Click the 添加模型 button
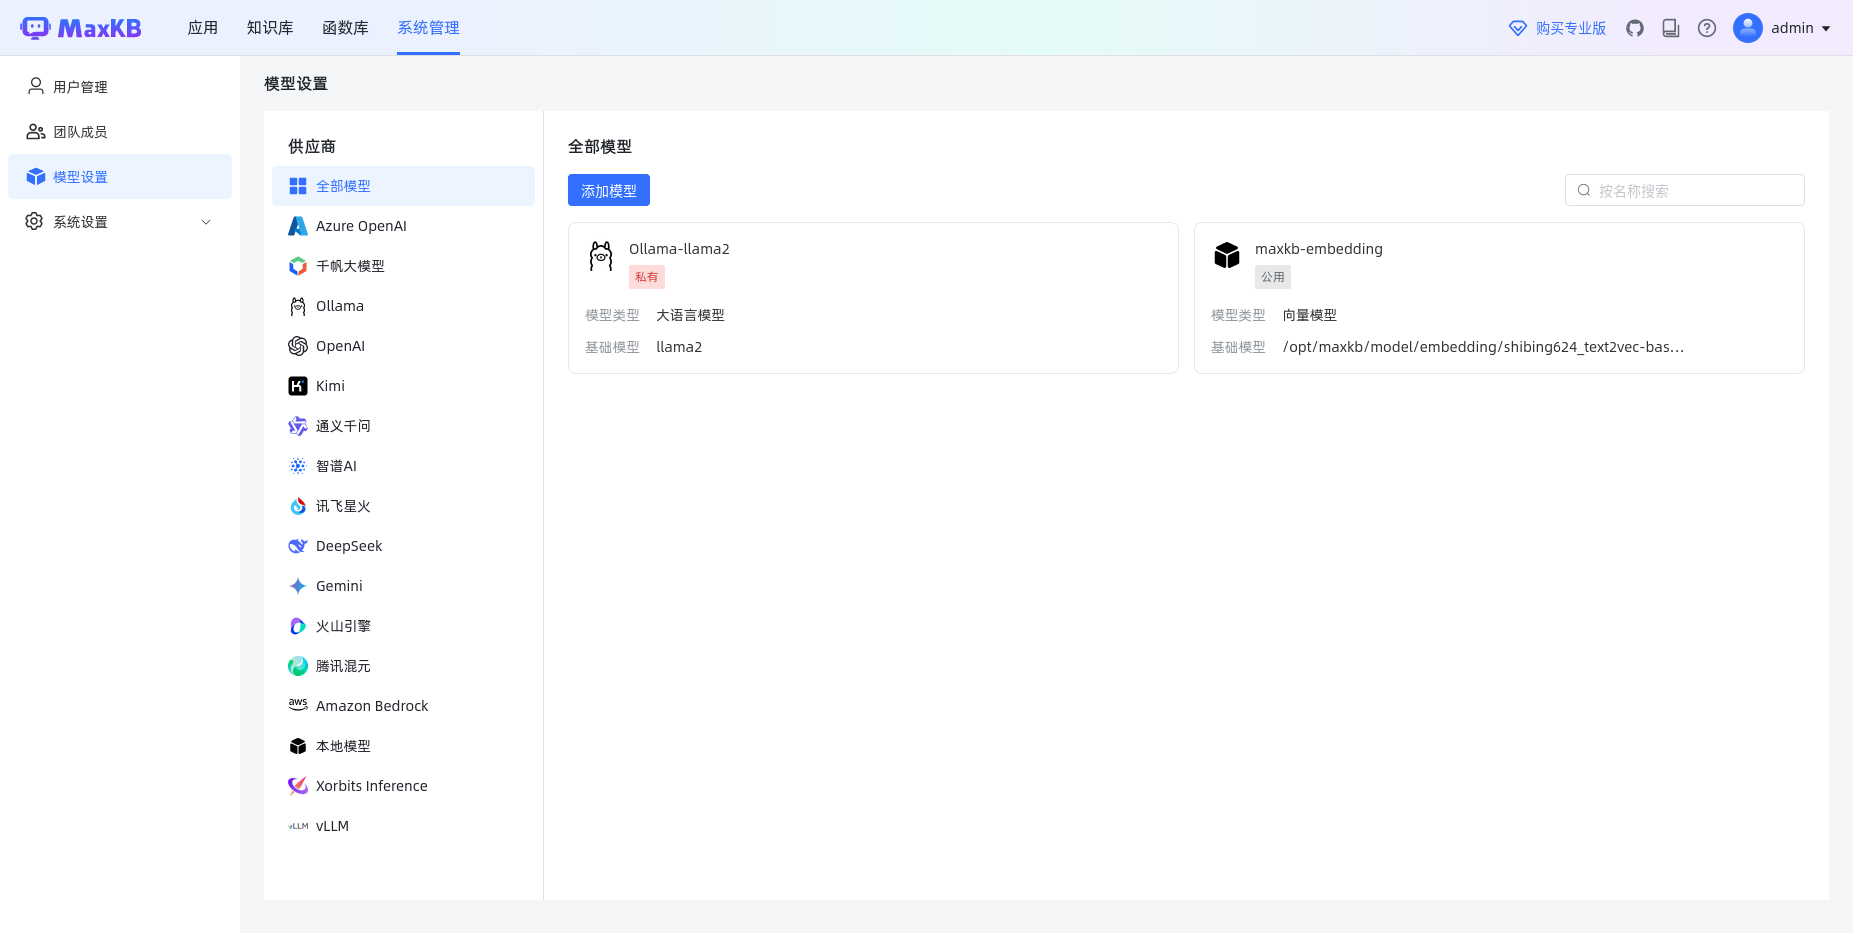Screen dimensions: 1853x933 (x=609, y=190)
